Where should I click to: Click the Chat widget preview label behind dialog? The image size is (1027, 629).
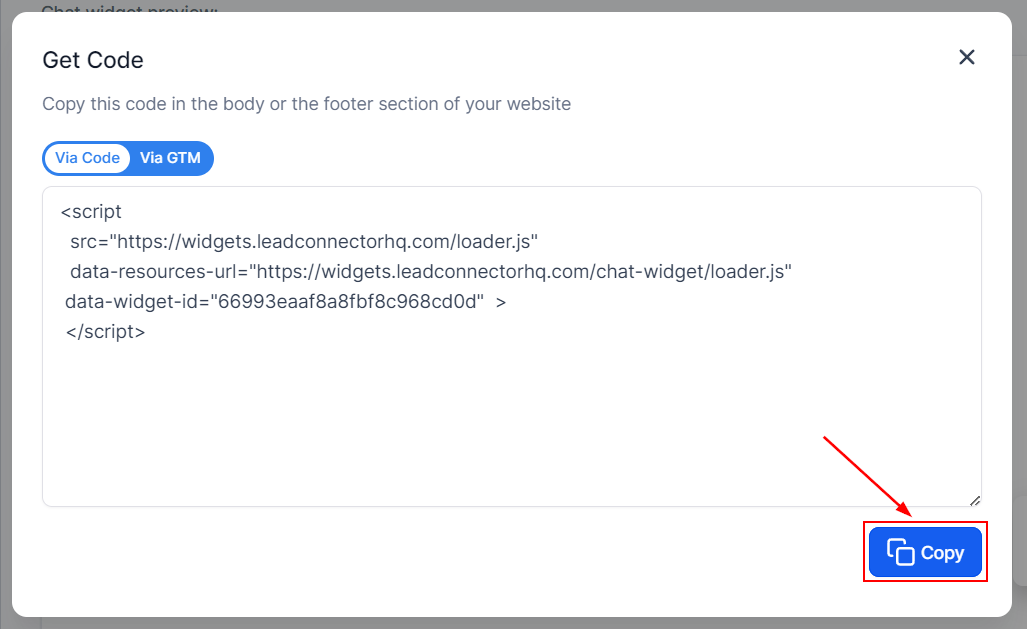tap(130, 9)
